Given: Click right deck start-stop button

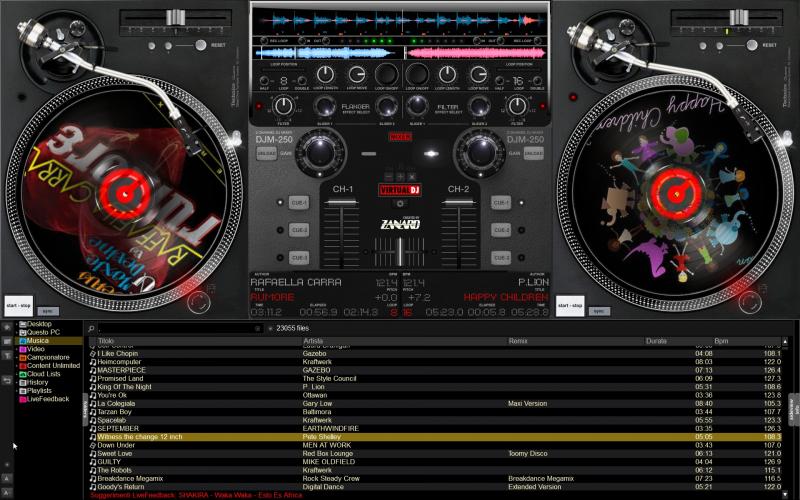Looking at the screenshot, I should click(570, 306).
